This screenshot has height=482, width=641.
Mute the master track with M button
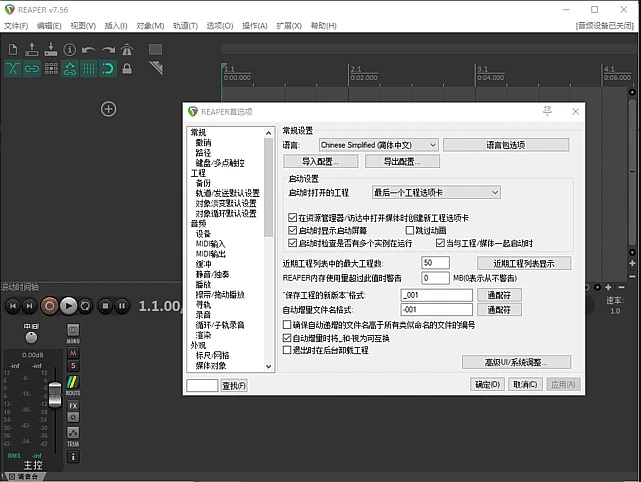[73, 352]
